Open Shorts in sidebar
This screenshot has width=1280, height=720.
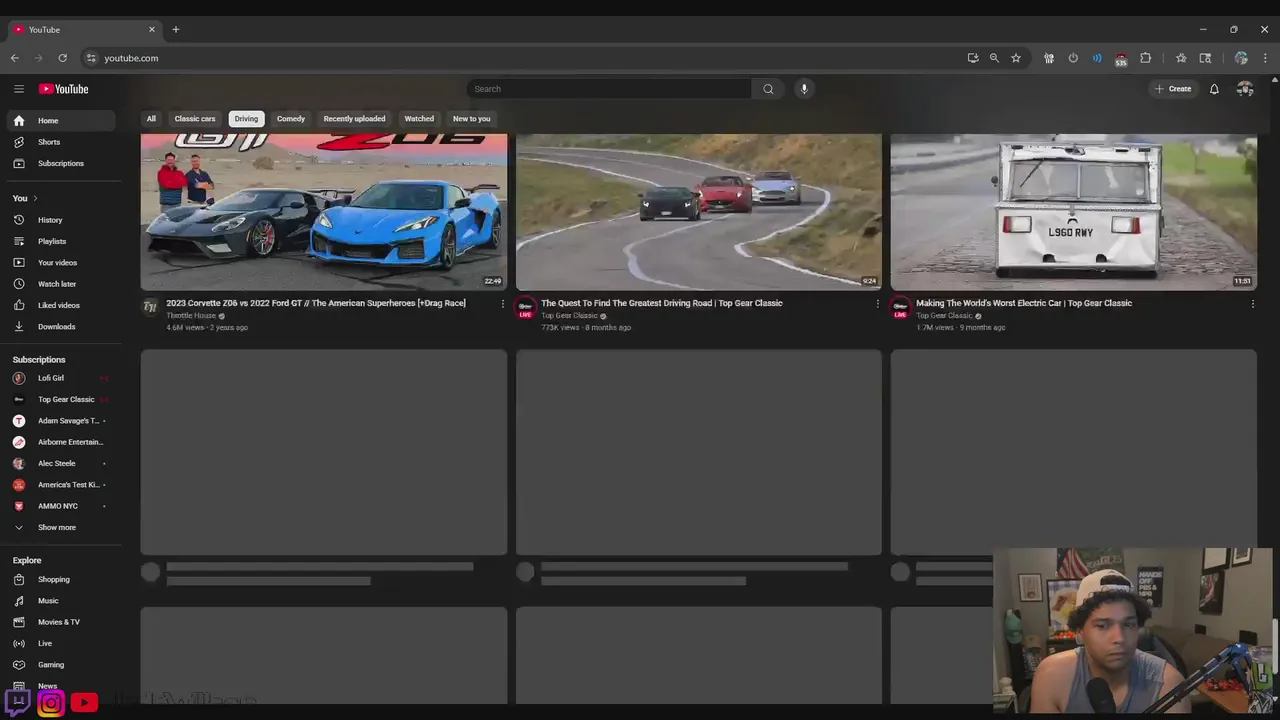coord(61,142)
